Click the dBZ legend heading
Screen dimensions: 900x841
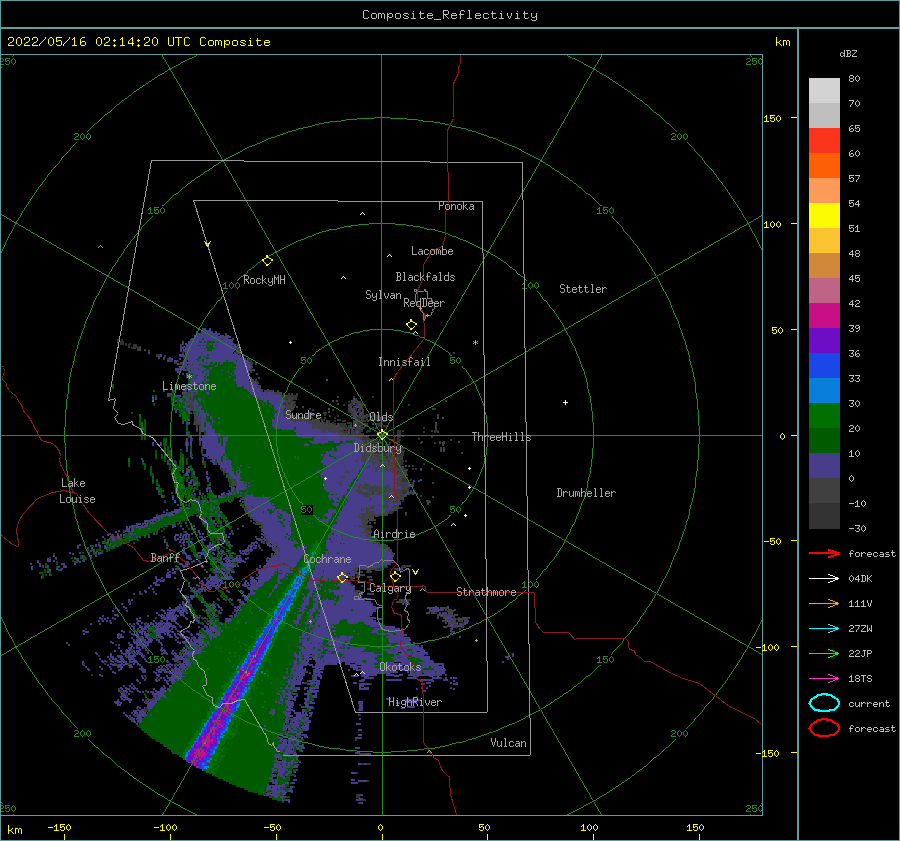pyautogui.click(x=848, y=53)
